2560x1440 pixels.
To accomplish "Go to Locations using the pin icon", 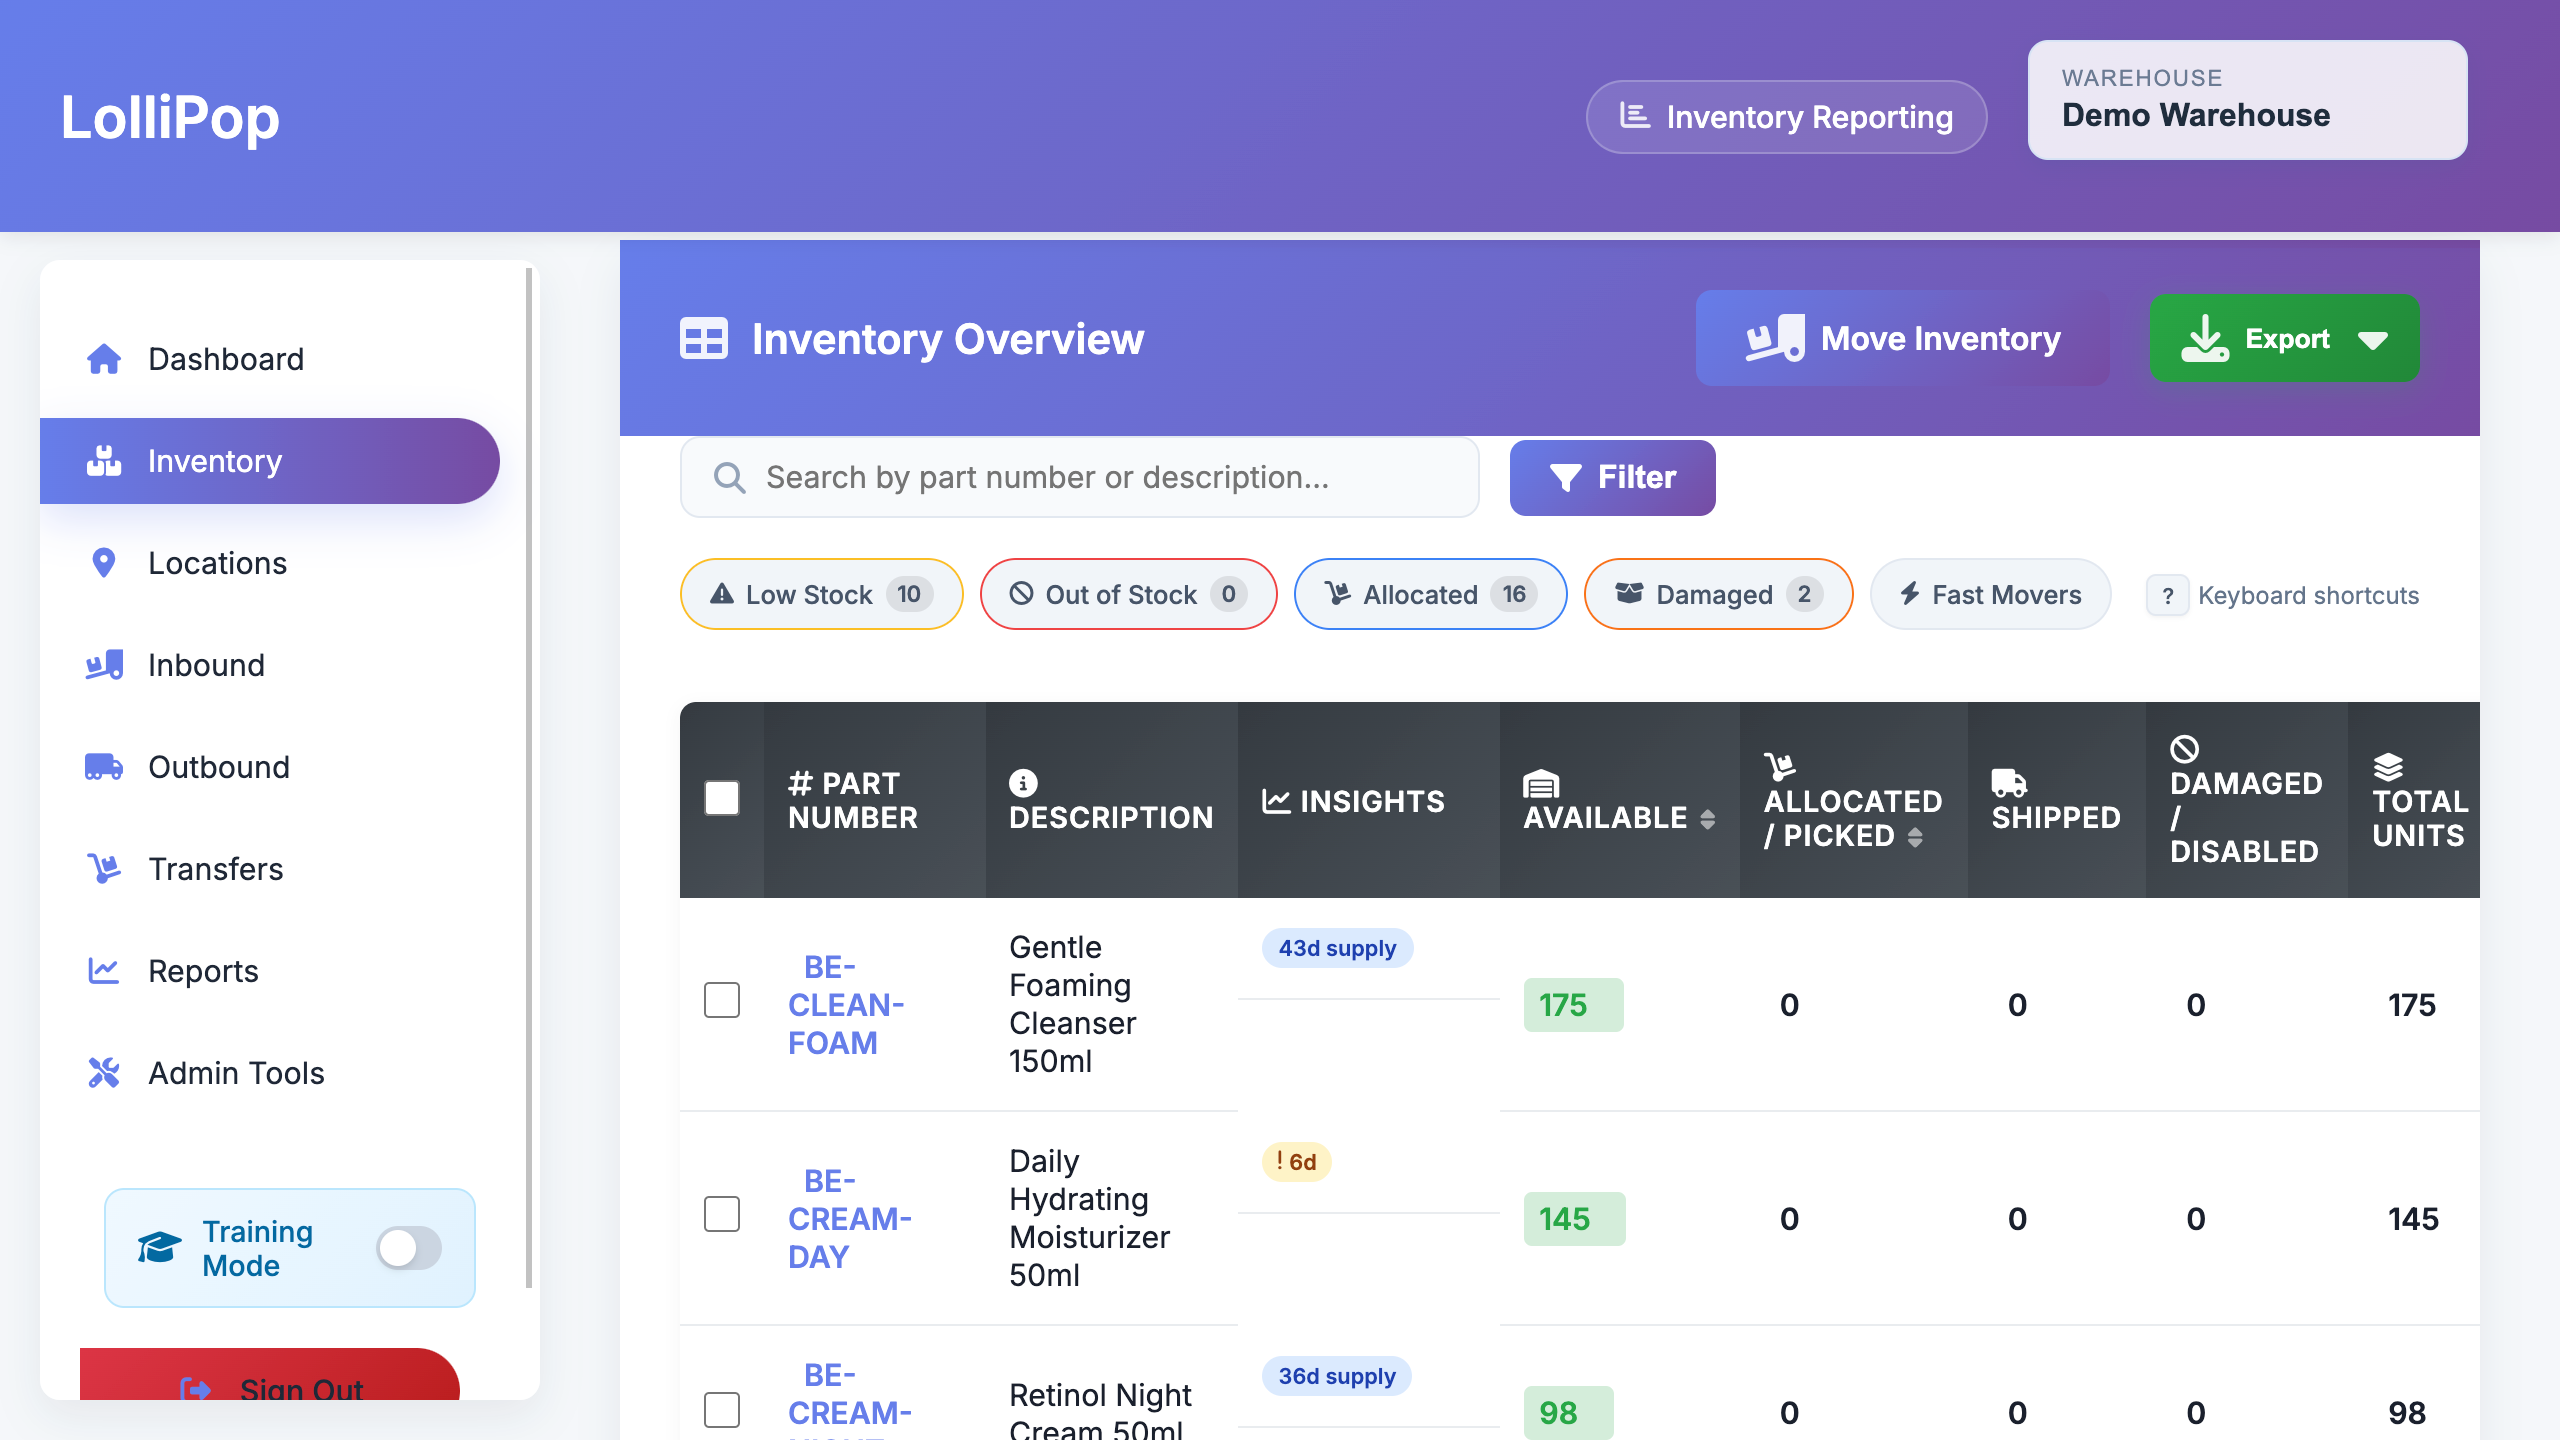I will (x=217, y=563).
